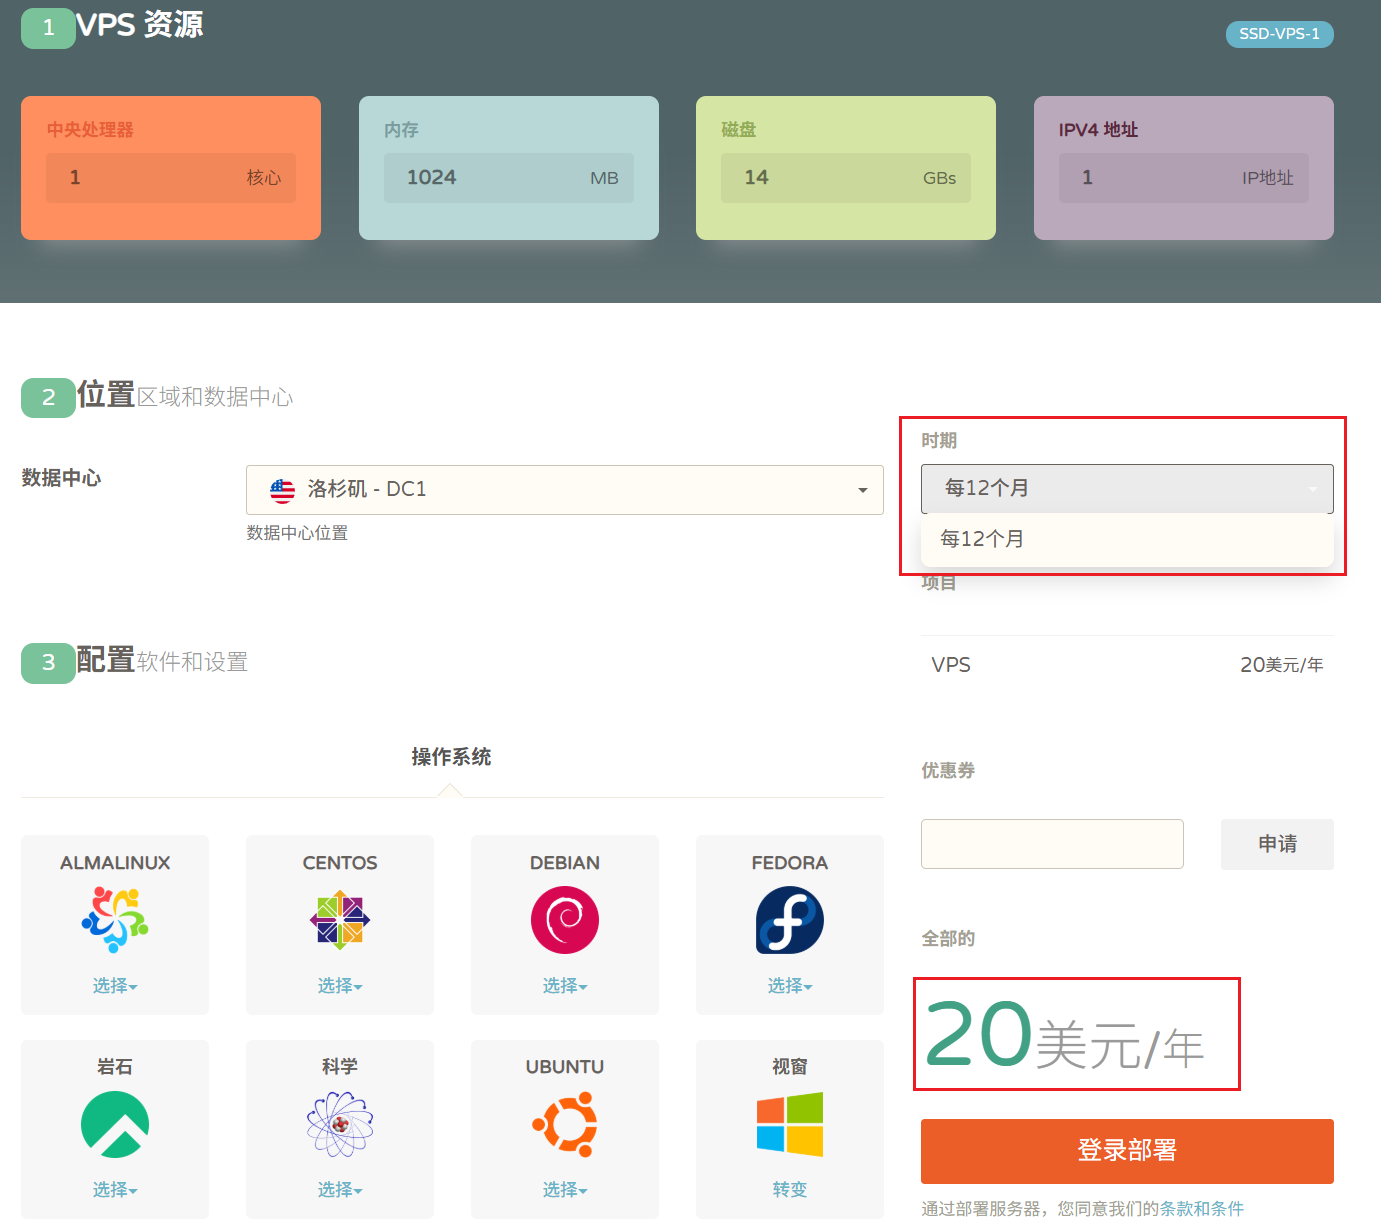The image size is (1381, 1229).
Task: Click the VPS line item label
Action: (951, 665)
